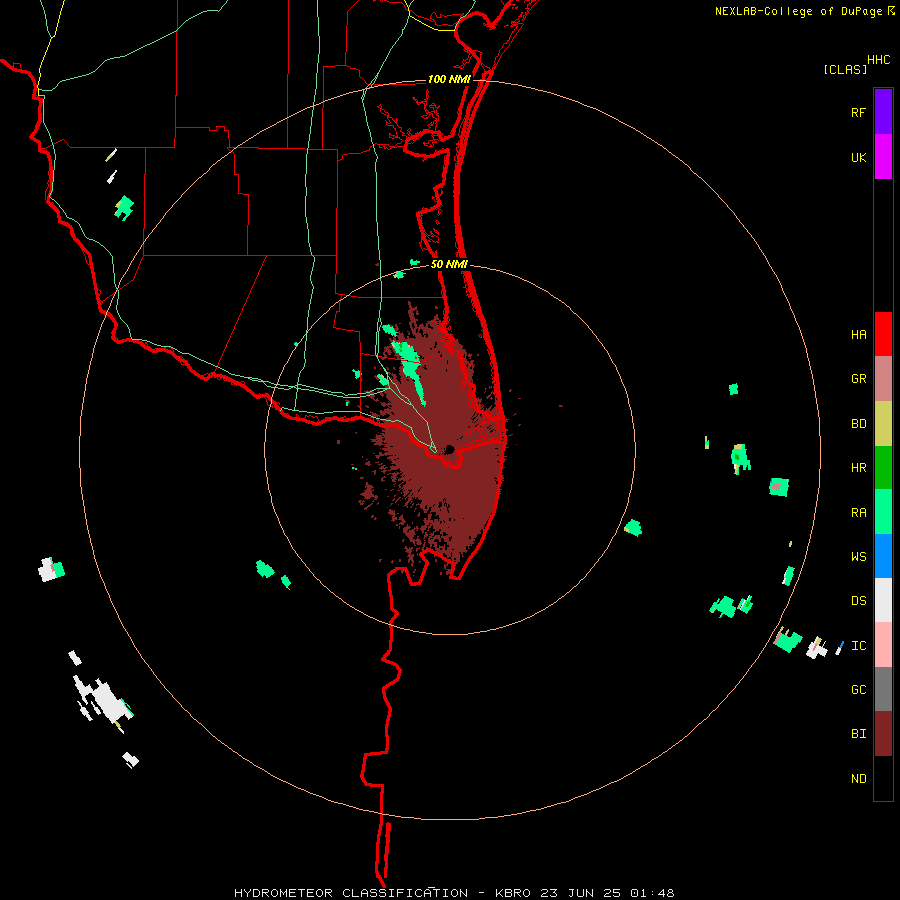The width and height of the screenshot is (900, 900).
Task: Click the NEXLAB-College of DuPage credit text
Action: [798, 11]
